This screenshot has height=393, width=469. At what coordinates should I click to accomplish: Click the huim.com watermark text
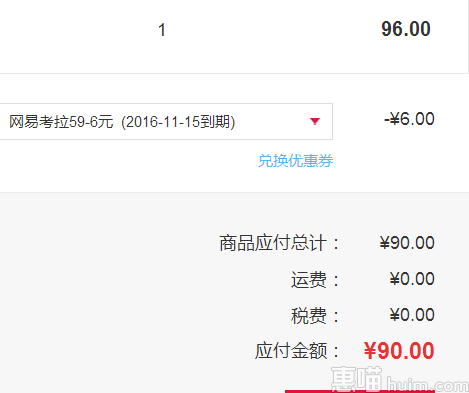(x=428, y=384)
